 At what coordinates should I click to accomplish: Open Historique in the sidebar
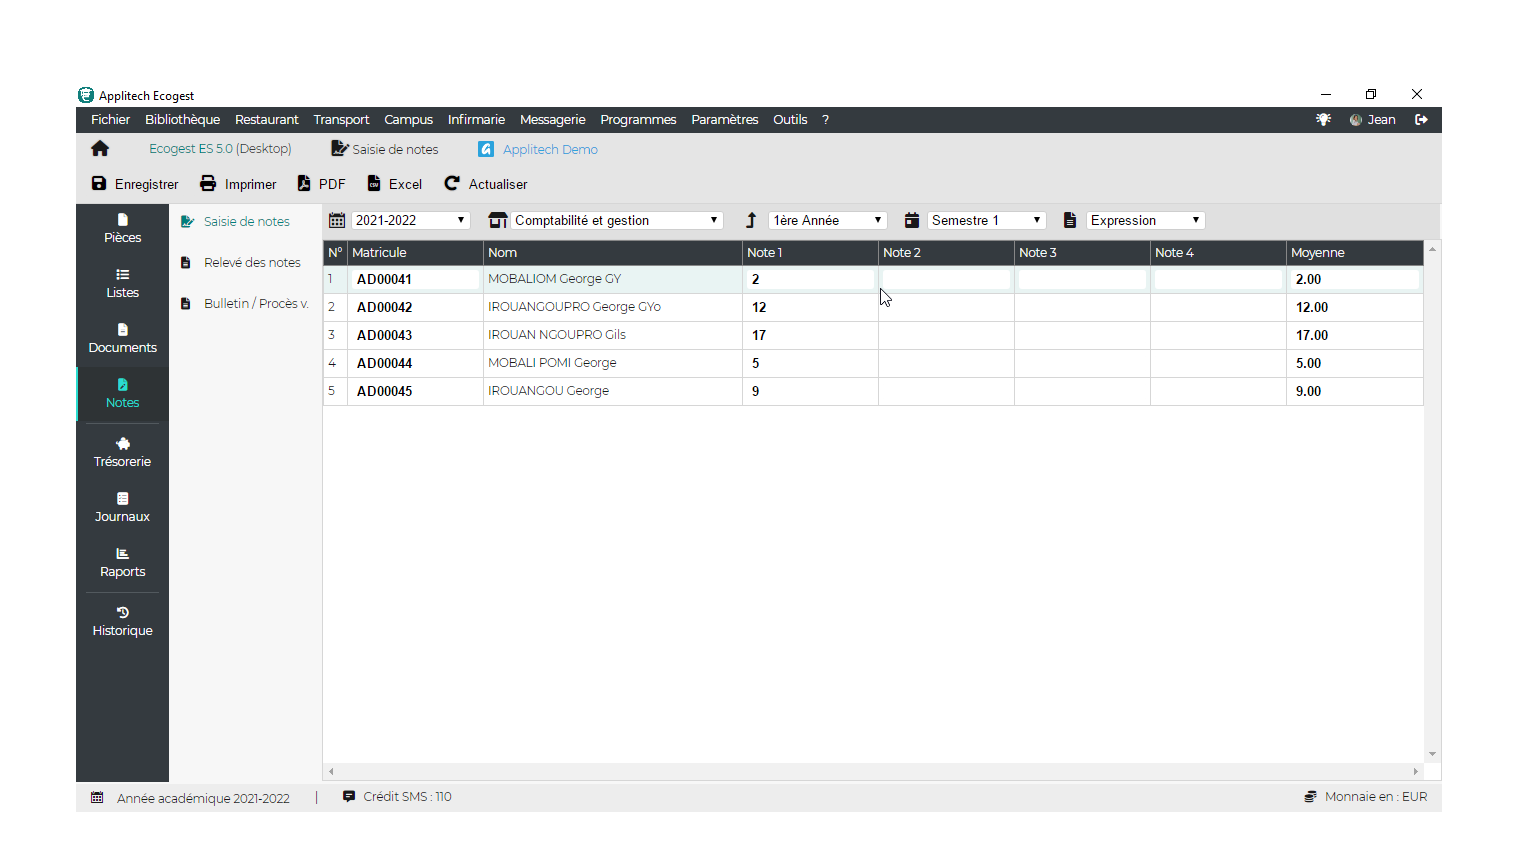[122, 622]
